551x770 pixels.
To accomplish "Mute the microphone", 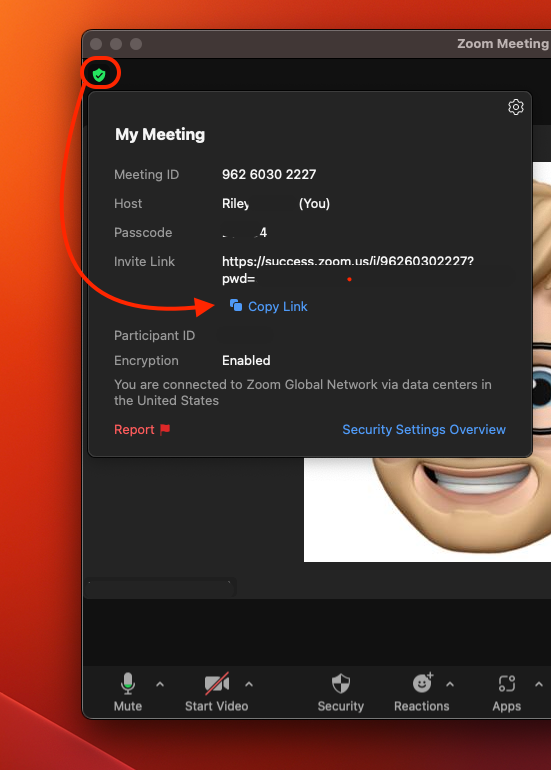I will point(128,692).
